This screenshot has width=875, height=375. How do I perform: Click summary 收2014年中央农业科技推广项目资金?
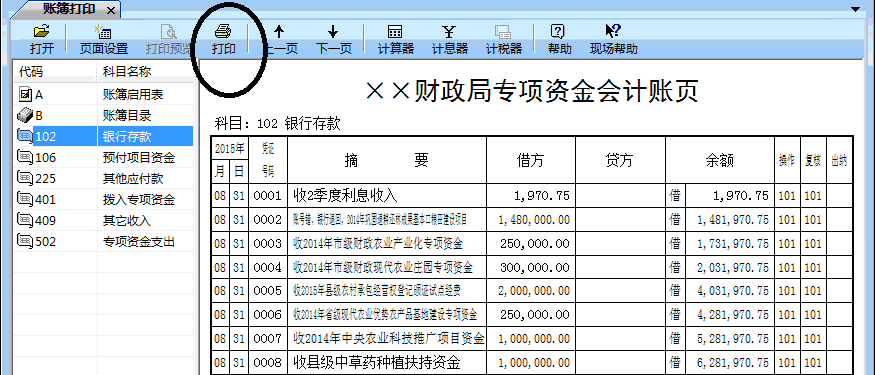(388, 339)
